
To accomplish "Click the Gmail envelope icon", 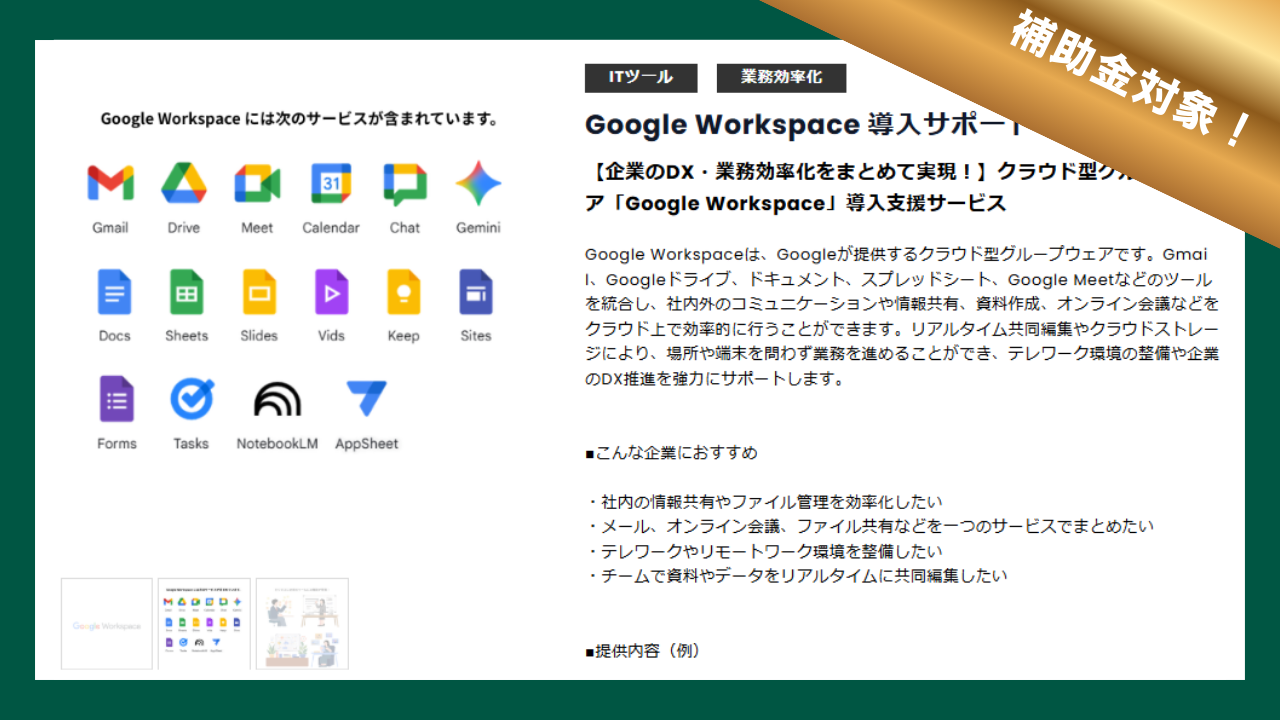I will (110, 183).
